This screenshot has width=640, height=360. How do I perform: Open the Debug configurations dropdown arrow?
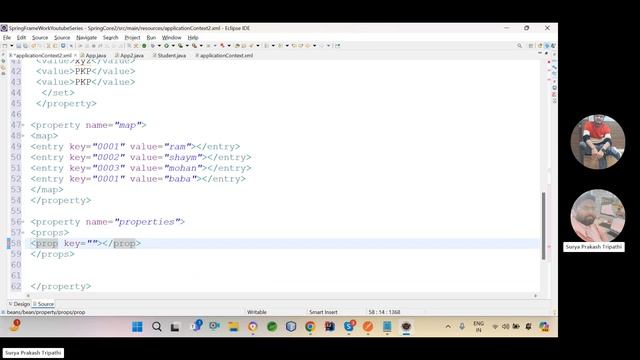159,46
